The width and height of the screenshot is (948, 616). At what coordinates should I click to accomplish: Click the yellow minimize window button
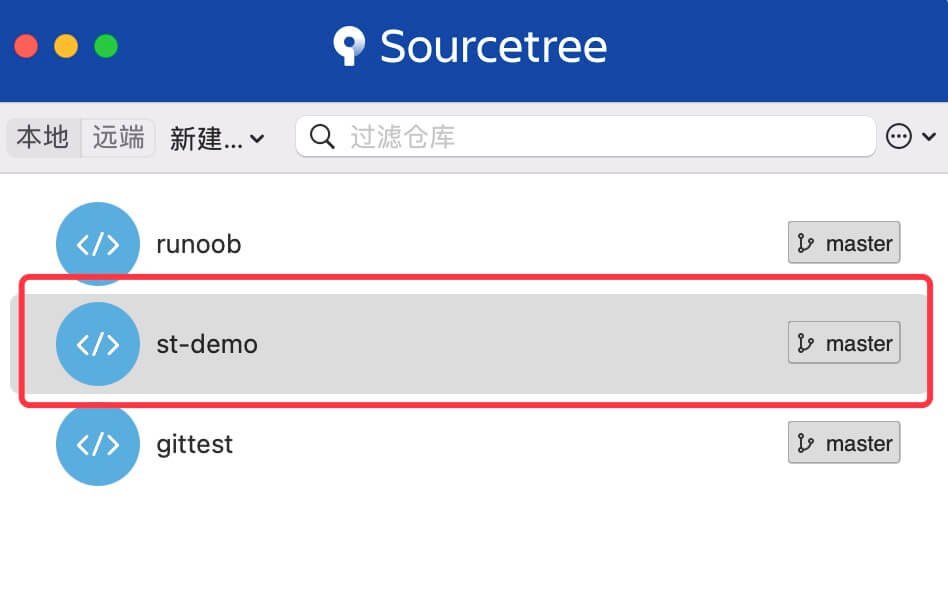(66, 46)
